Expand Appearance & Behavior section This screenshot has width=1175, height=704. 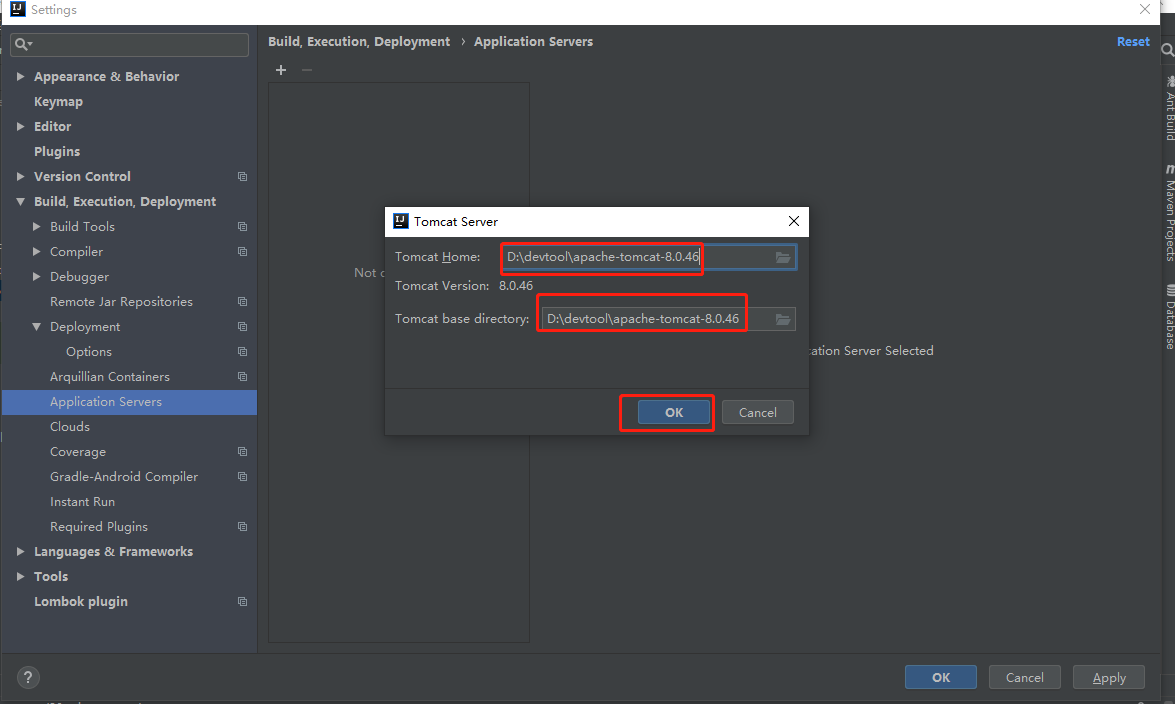click(x=20, y=76)
